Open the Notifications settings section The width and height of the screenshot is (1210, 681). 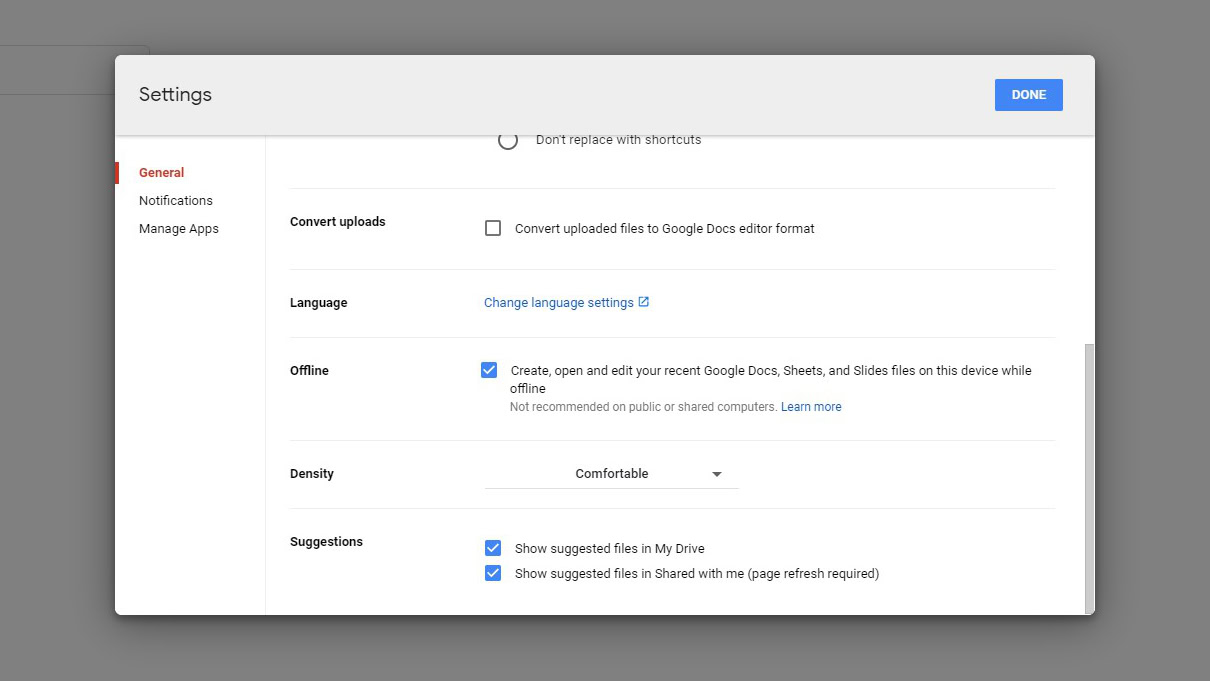tap(176, 201)
